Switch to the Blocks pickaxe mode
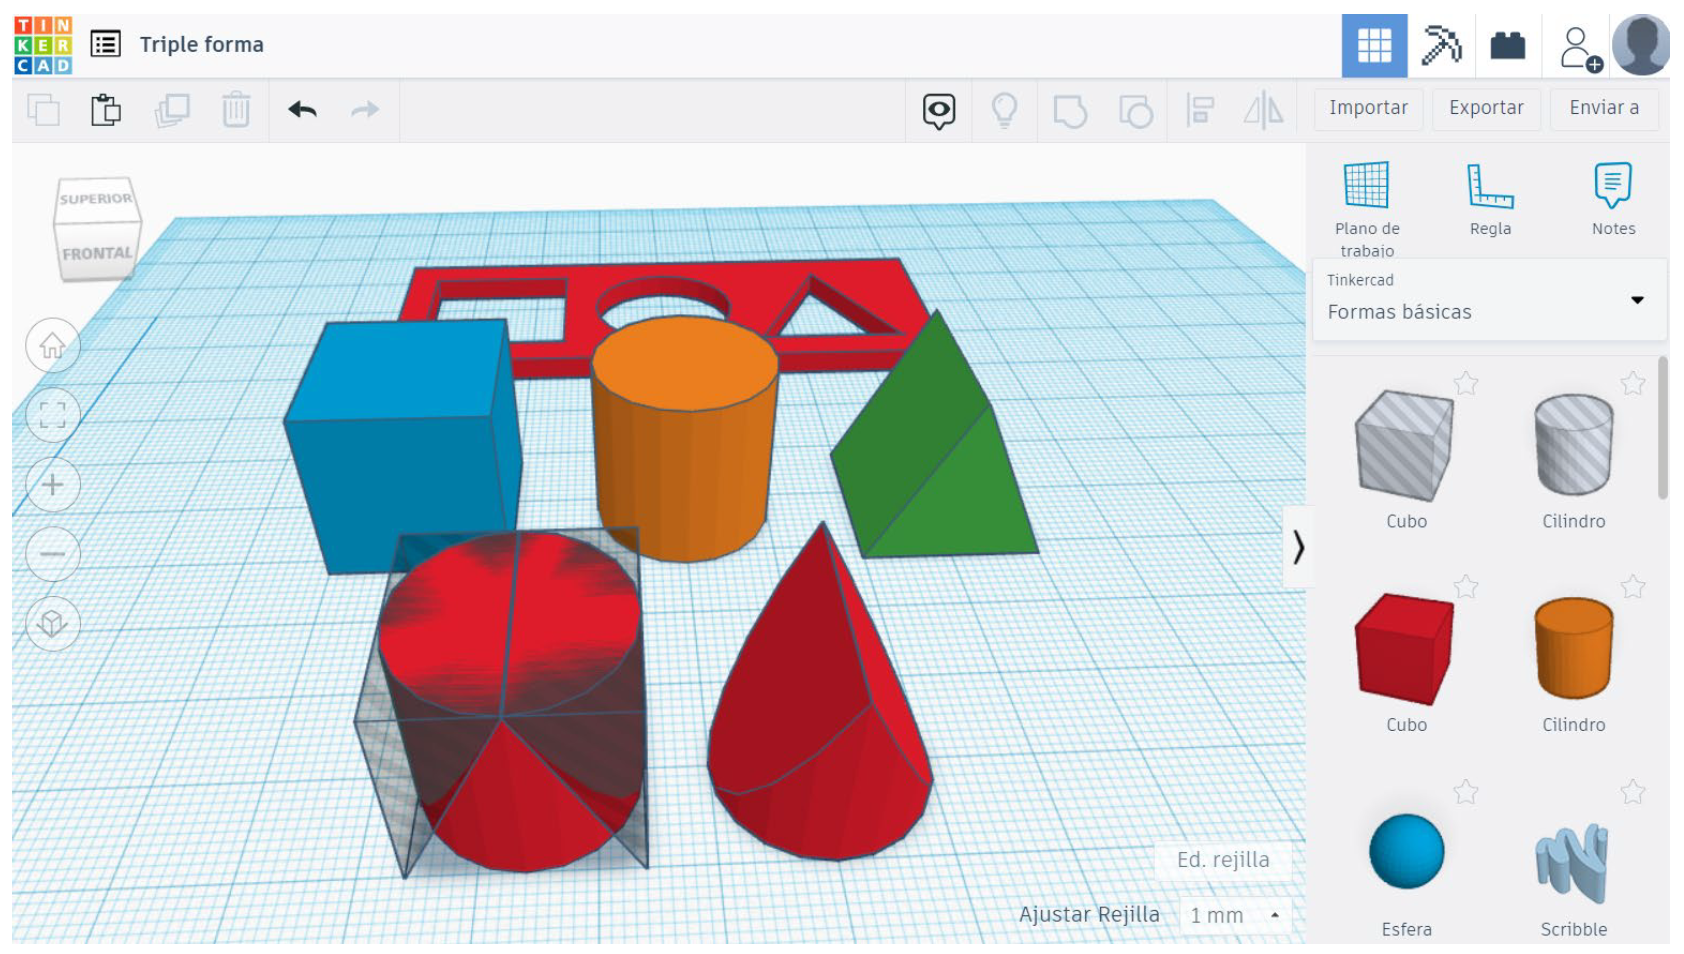 pos(1441,46)
